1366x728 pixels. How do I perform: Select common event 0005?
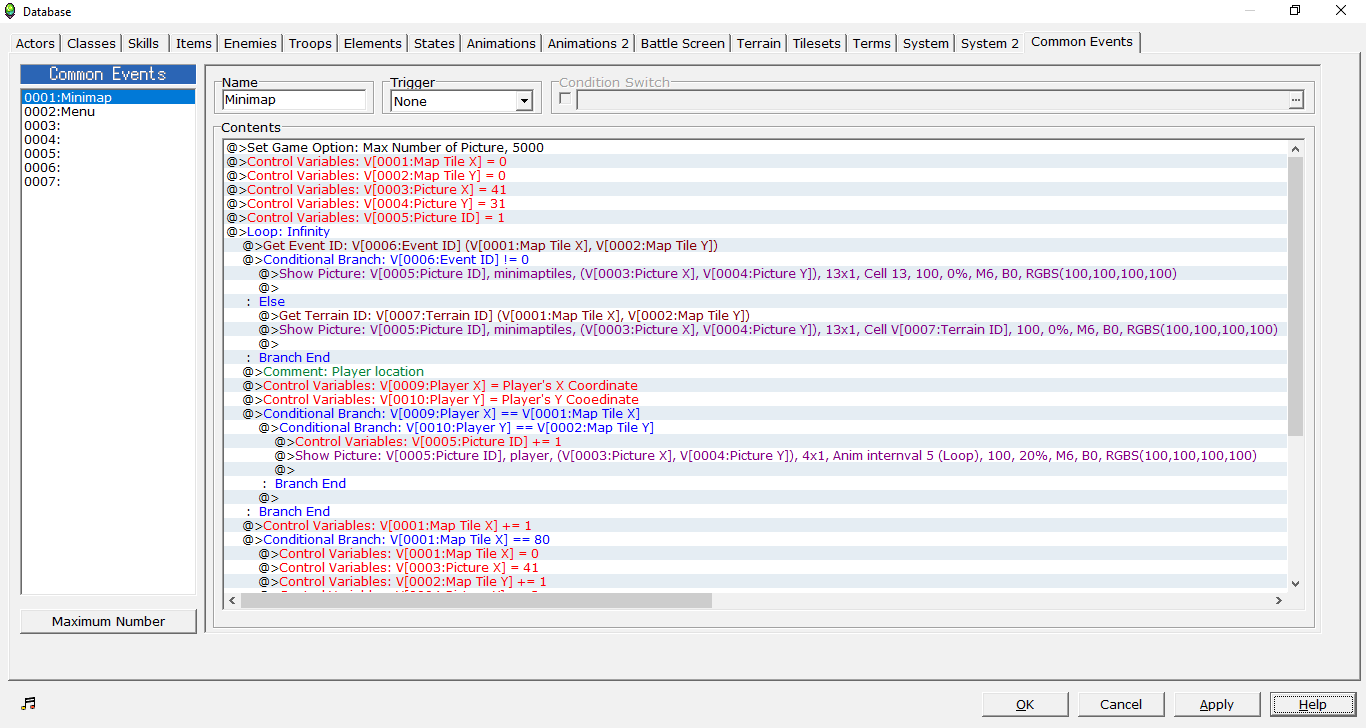pyautogui.click(x=108, y=153)
